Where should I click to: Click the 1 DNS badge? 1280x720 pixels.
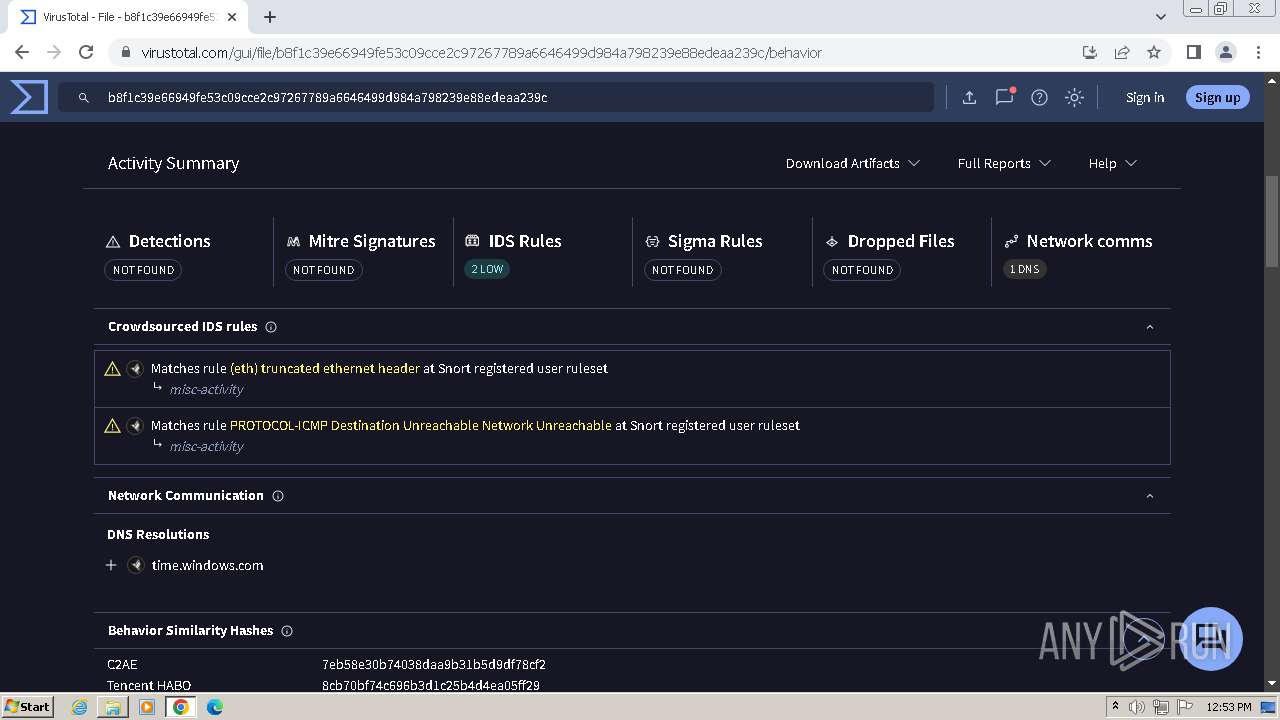[x=1024, y=269]
